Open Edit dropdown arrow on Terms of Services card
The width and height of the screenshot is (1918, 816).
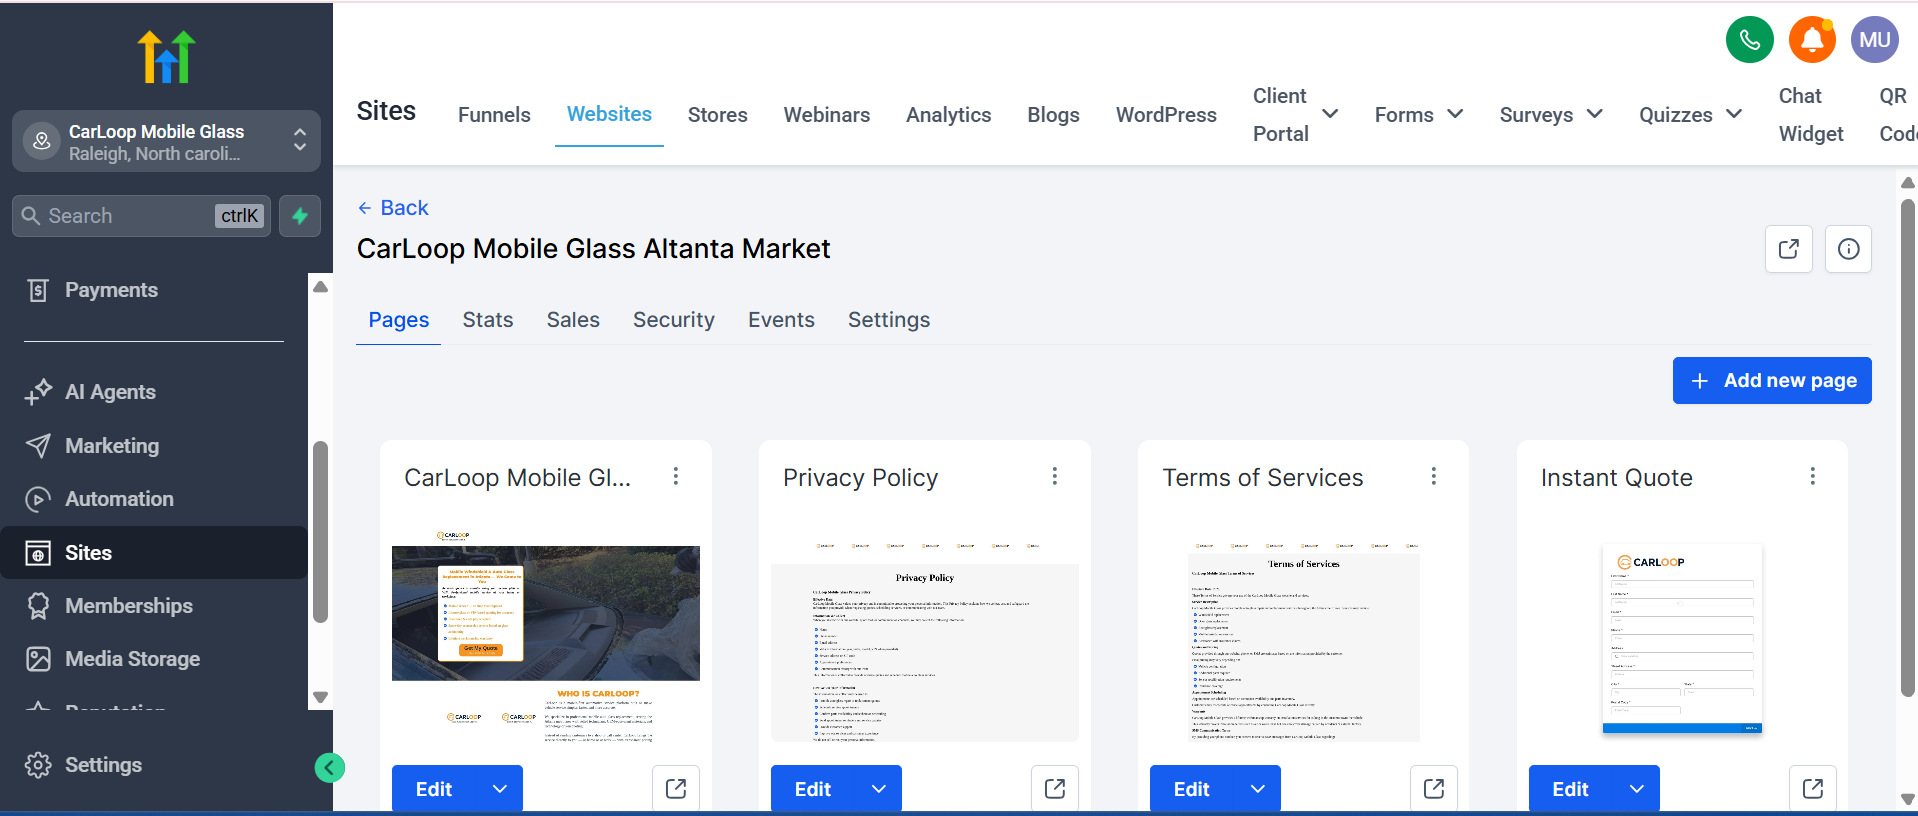pos(1258,789)
